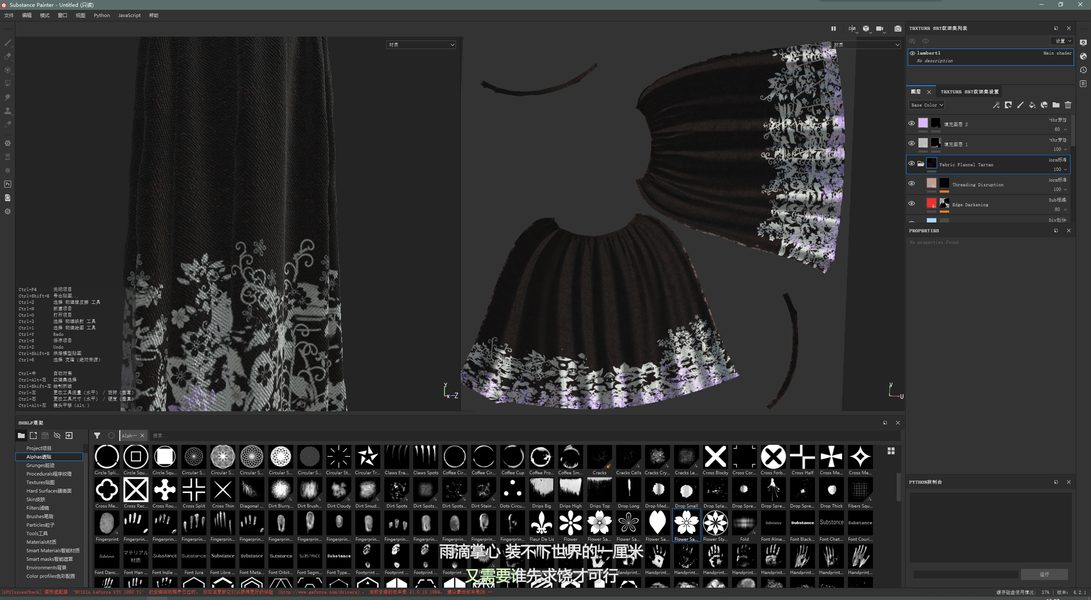Image resolution: width=1091 pixels, height=600 pixels.
Task: Select Brushes category in shelf
Action: pyautogui.click(x=40, y=516)
